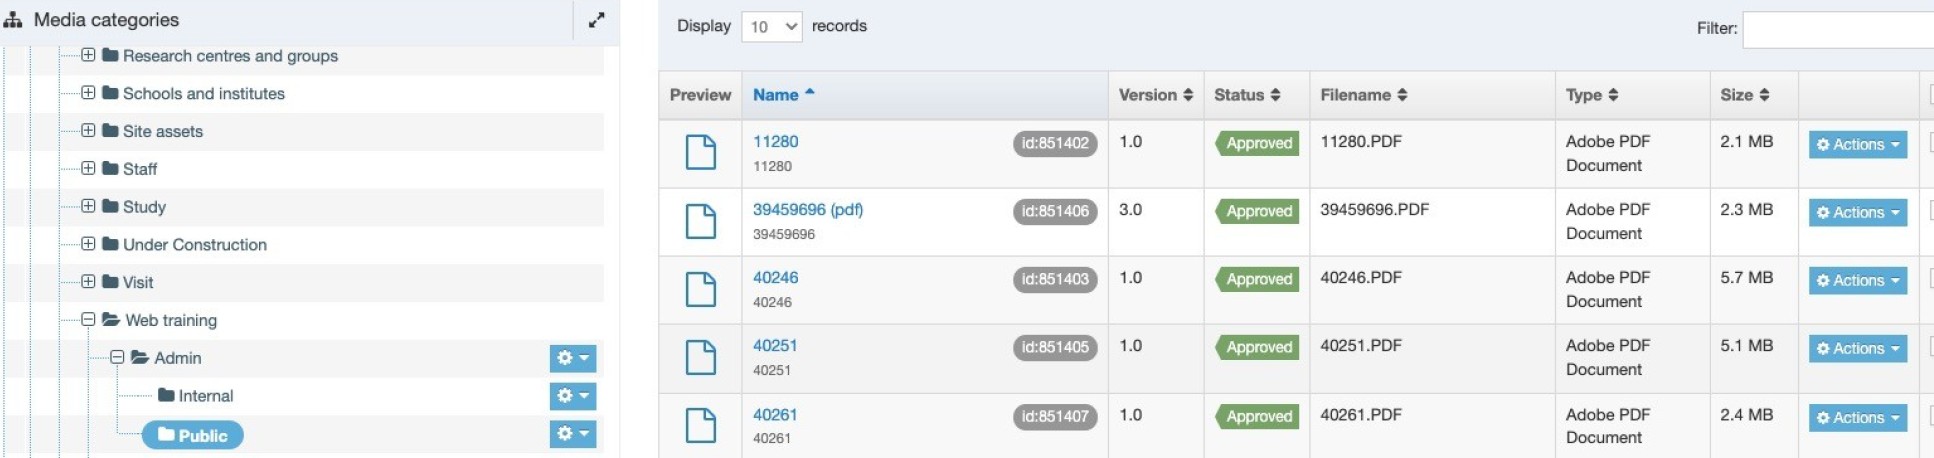Click the document preview icon for 40261
Viewport: 1934px width, 458px height.
700,425
